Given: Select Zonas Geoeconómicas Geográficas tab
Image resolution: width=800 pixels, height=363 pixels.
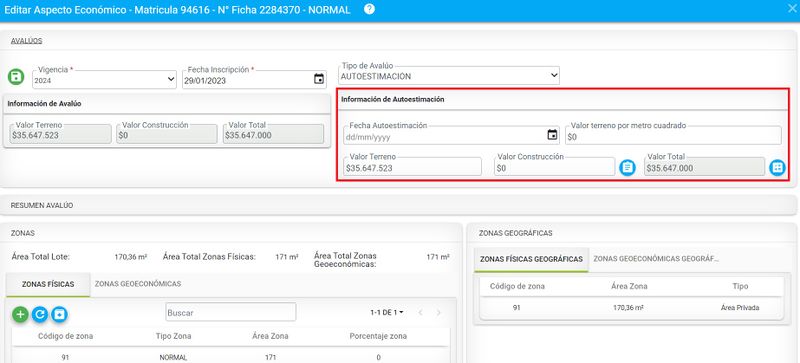Looking at the screenshot, I should [656, 259].
